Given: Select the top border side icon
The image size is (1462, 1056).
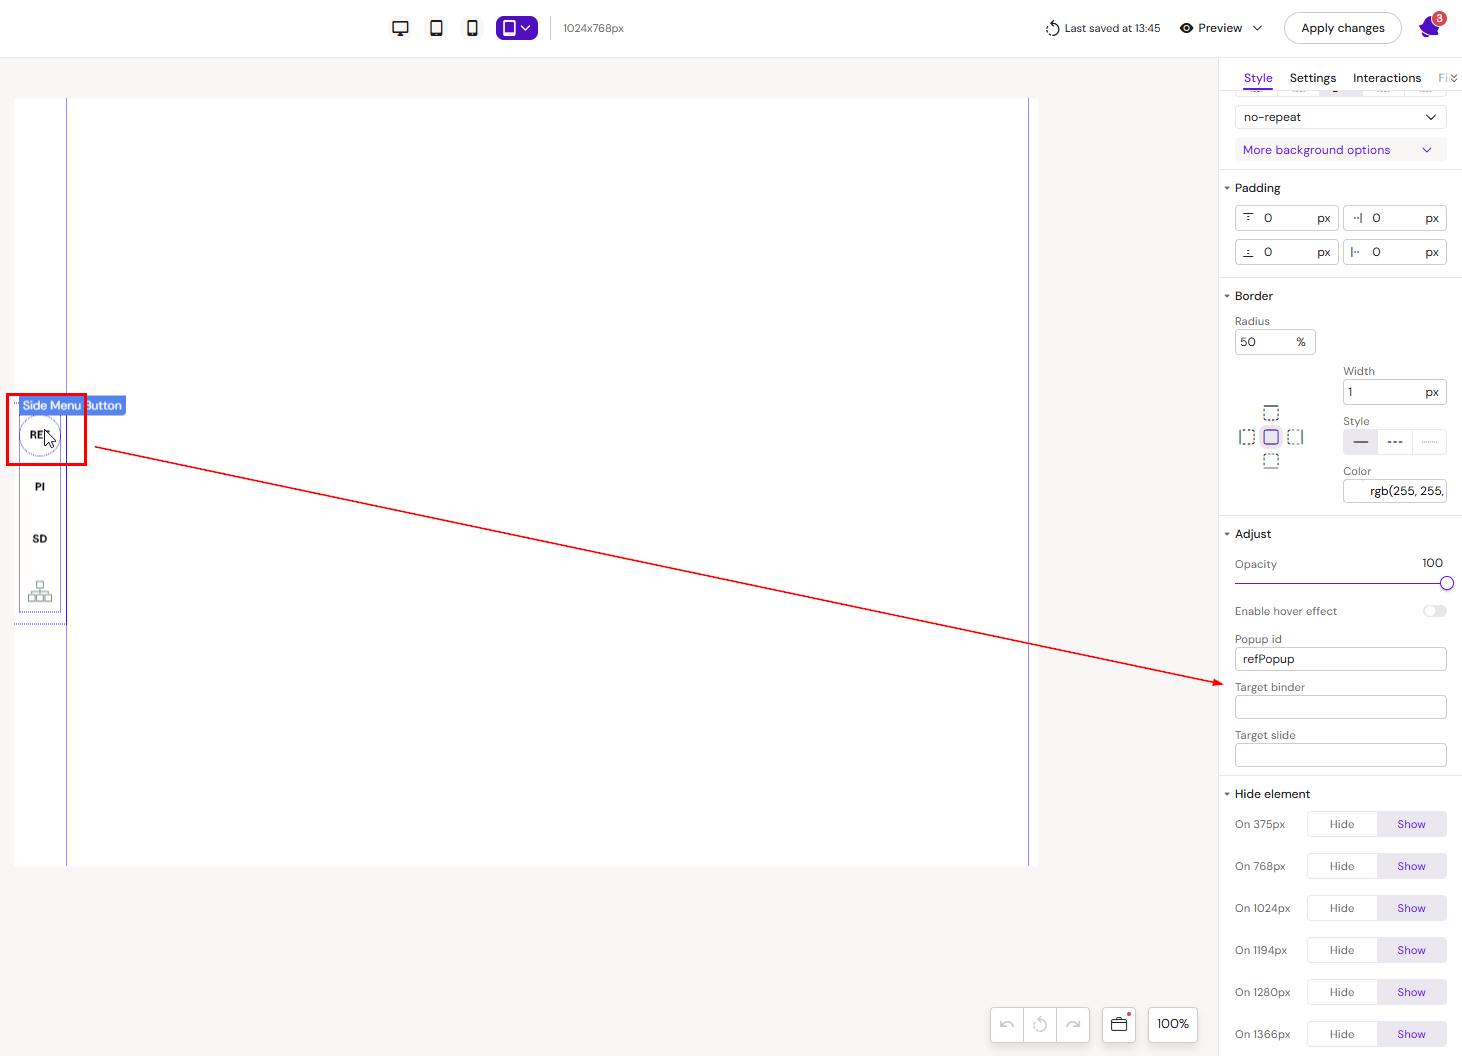Looking at the screenshot, I should pyautogui.click(x=1271, y=413).
